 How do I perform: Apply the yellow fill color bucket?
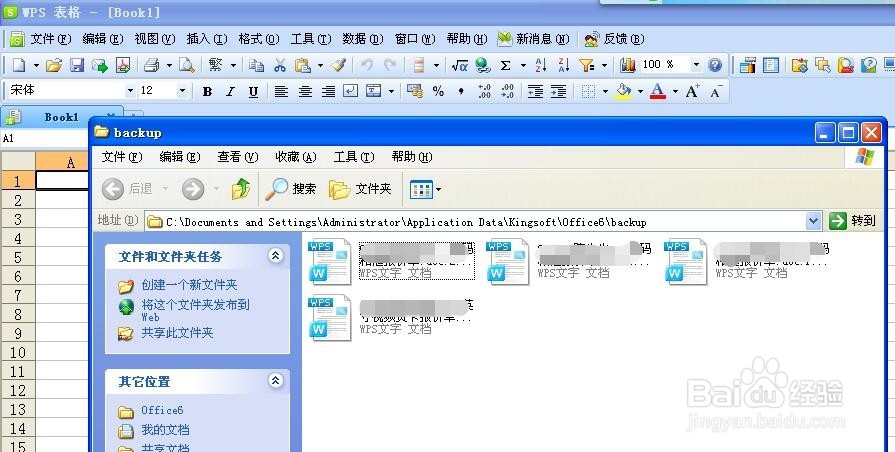(624, 91)
